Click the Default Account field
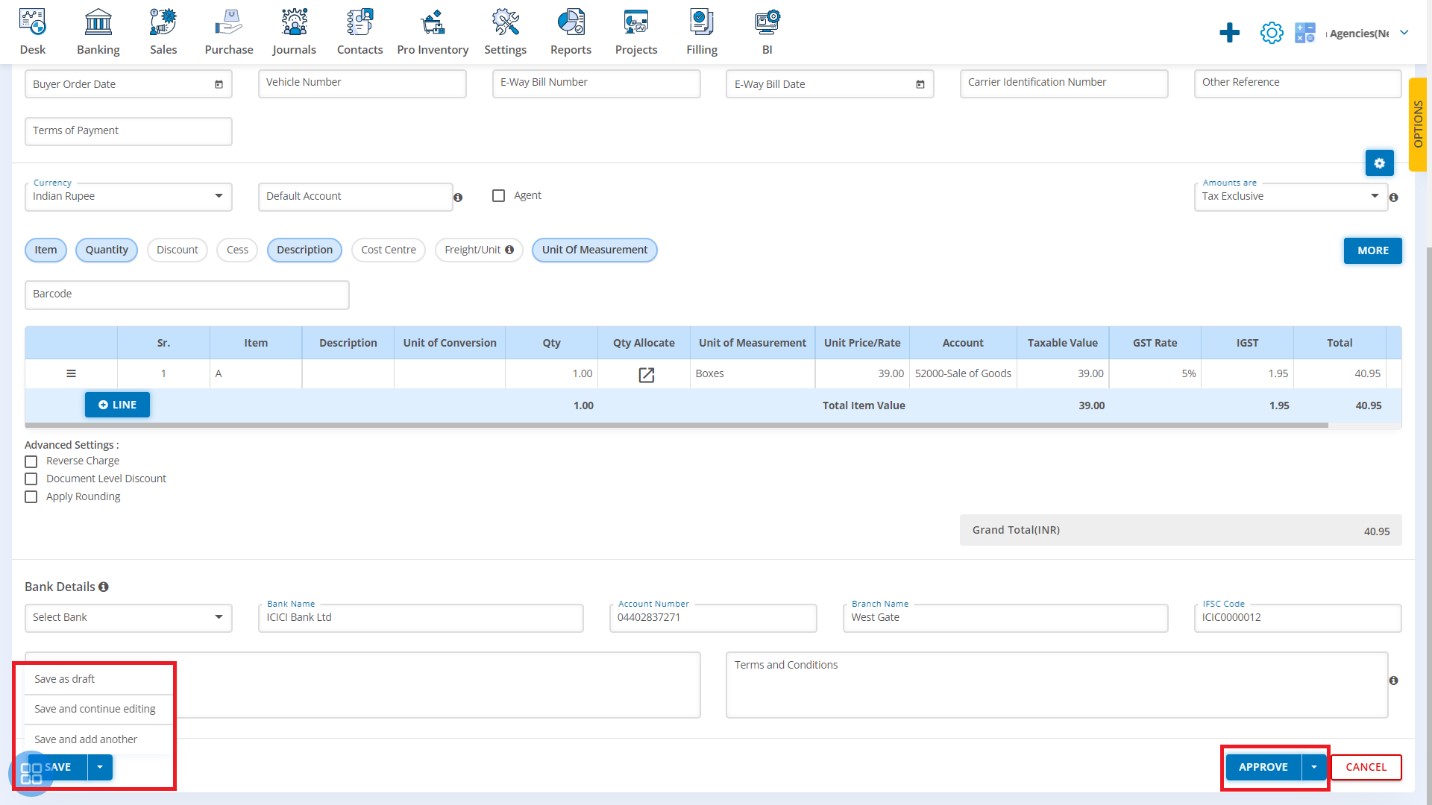1432x805 pixels. pyautogui.click(x=355, y=197)
